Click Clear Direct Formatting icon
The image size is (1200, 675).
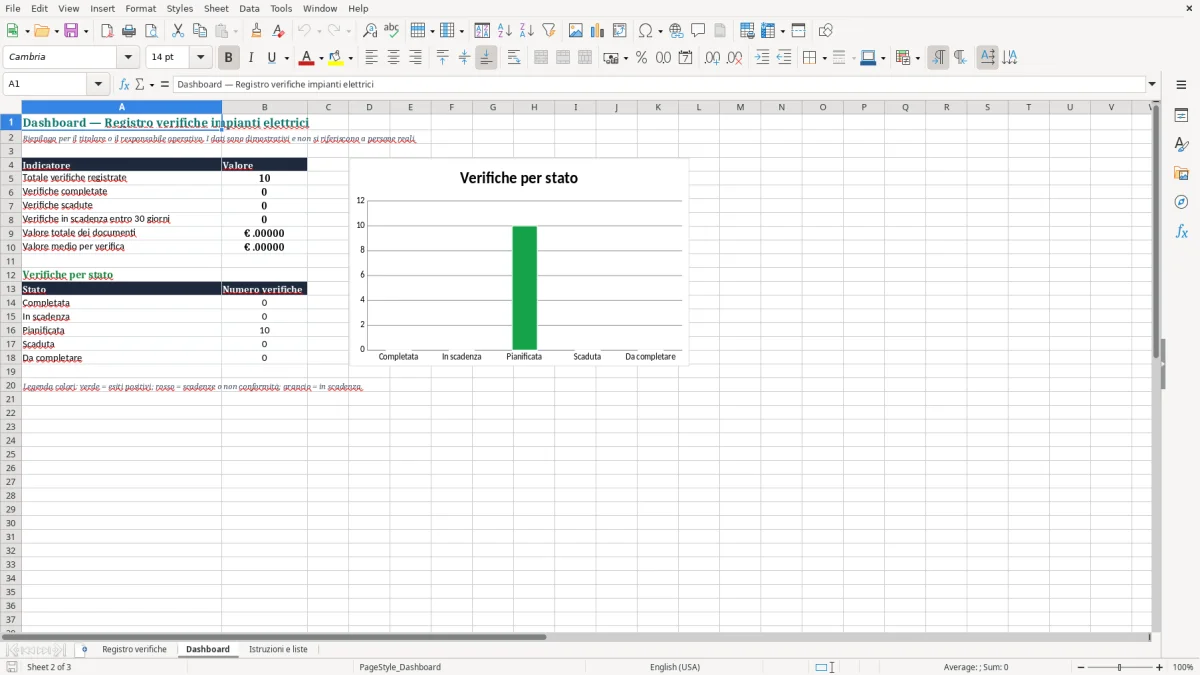(278, 31)
